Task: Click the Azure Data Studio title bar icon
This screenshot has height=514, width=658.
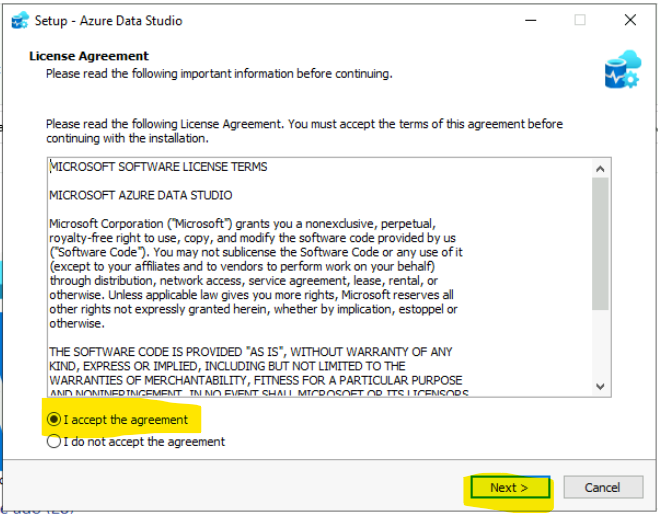Action: click(20, 20)
